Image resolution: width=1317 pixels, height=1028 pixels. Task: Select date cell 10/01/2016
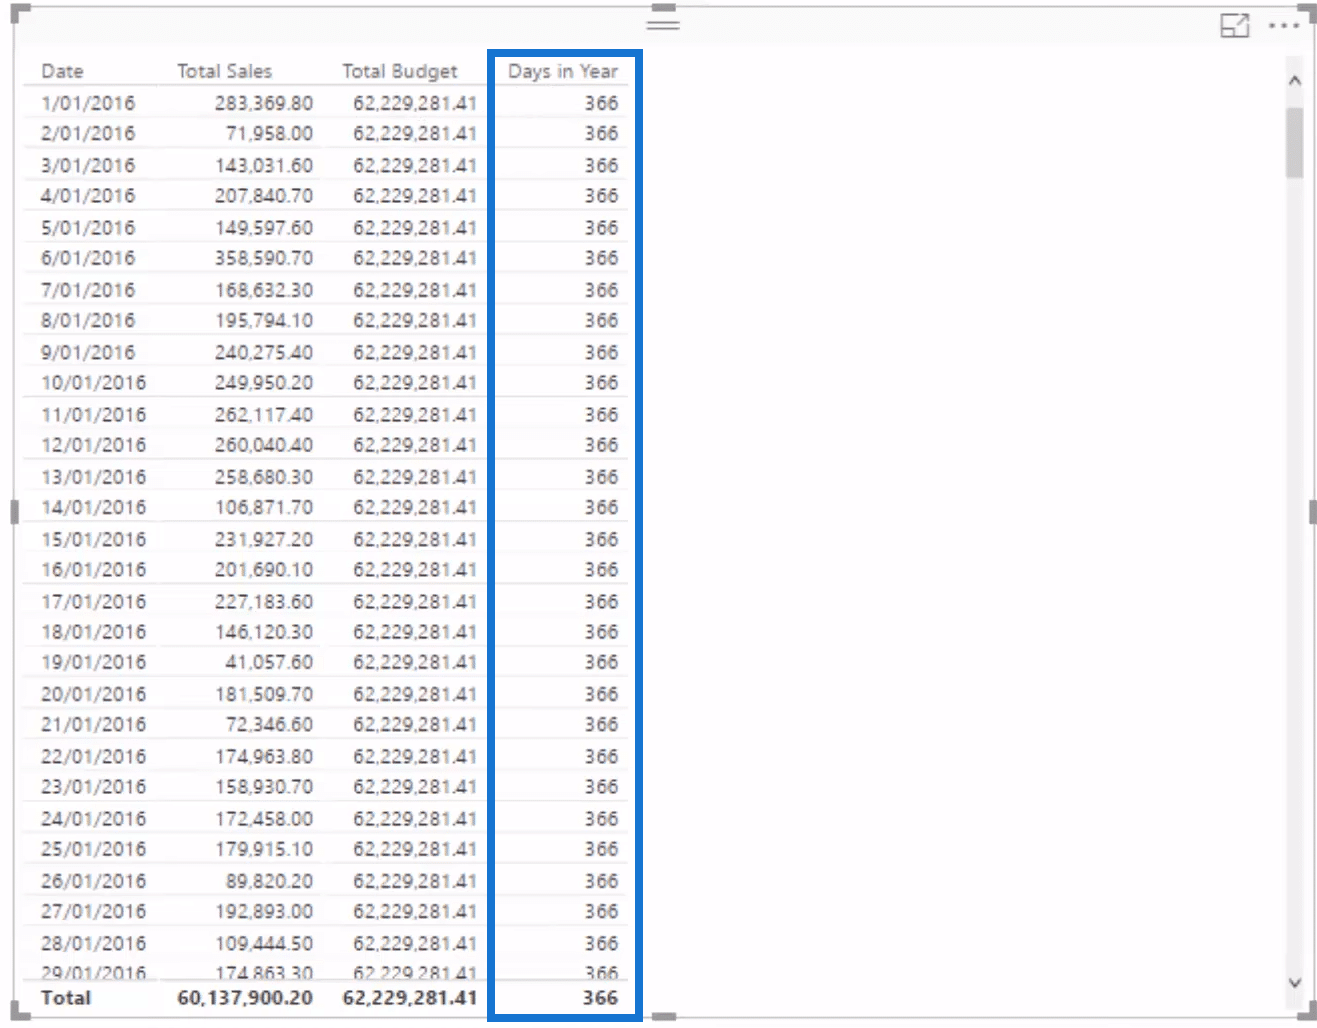click(x=93, y=382)
